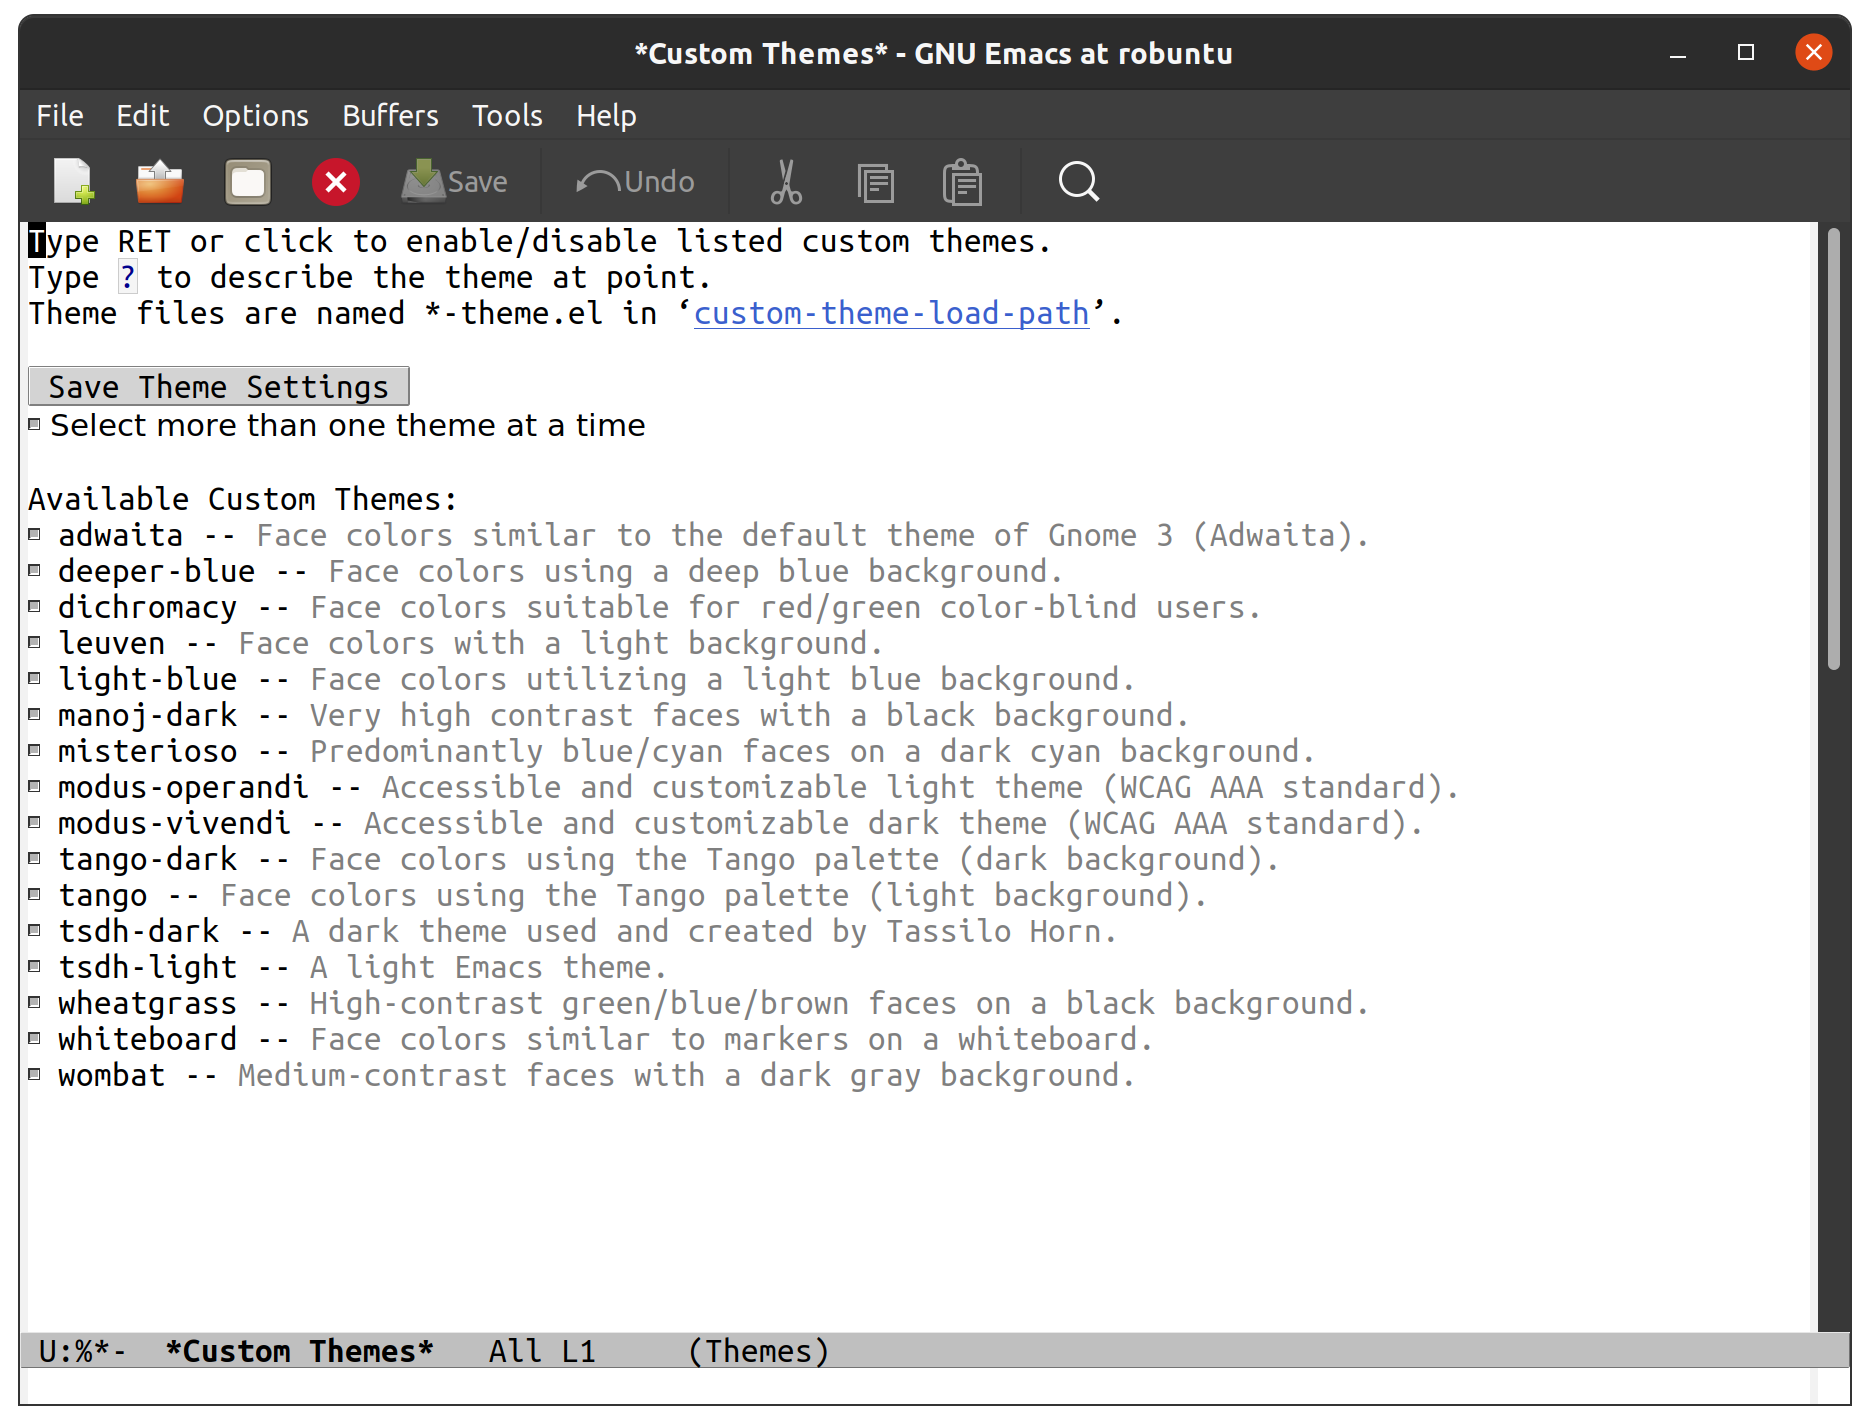Click the Paste clipboard icon
Viewport: 1870px width, 1424px height.
(x=962, y=182)
